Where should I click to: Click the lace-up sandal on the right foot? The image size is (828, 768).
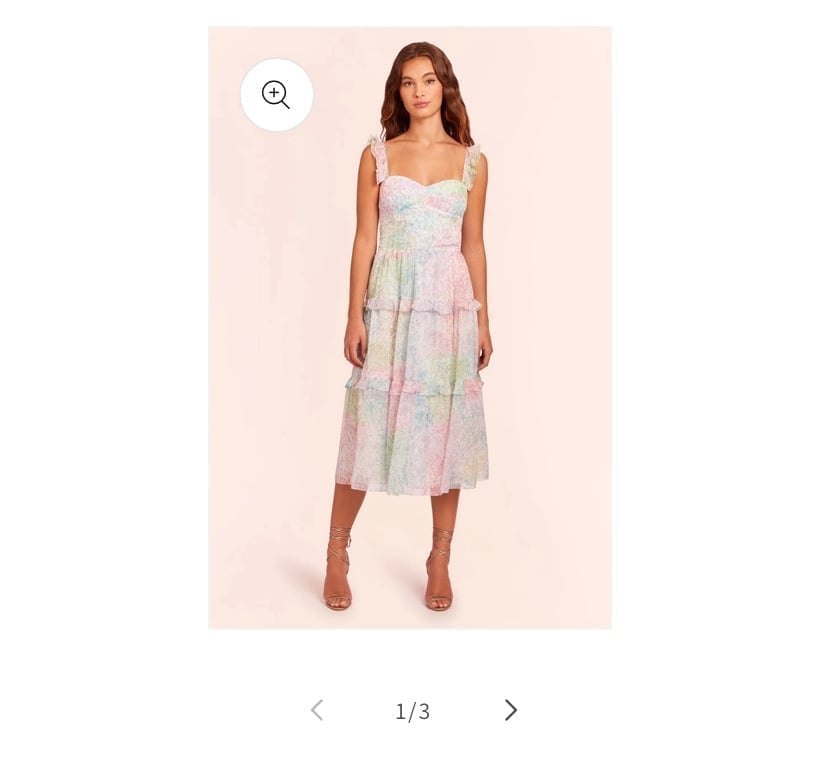click(439, 570)
